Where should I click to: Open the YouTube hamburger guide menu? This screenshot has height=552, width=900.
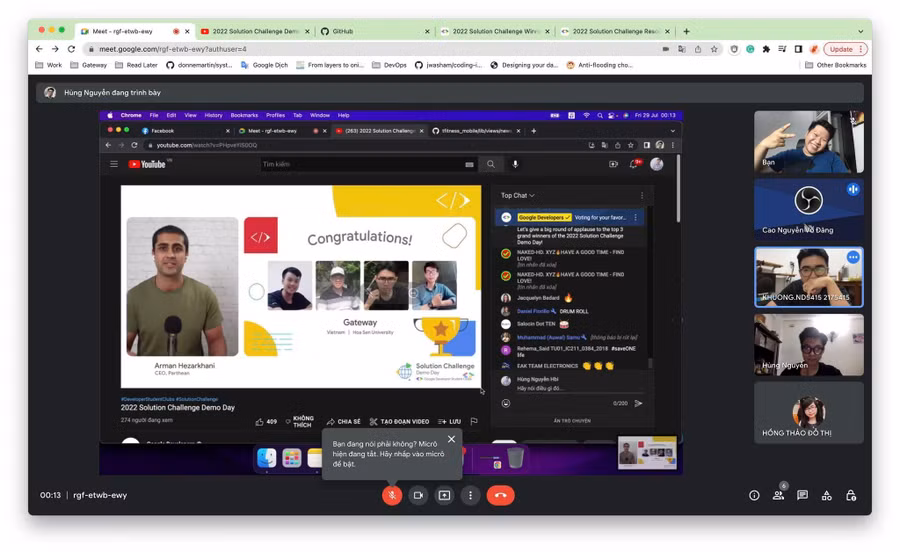point(114,164)
